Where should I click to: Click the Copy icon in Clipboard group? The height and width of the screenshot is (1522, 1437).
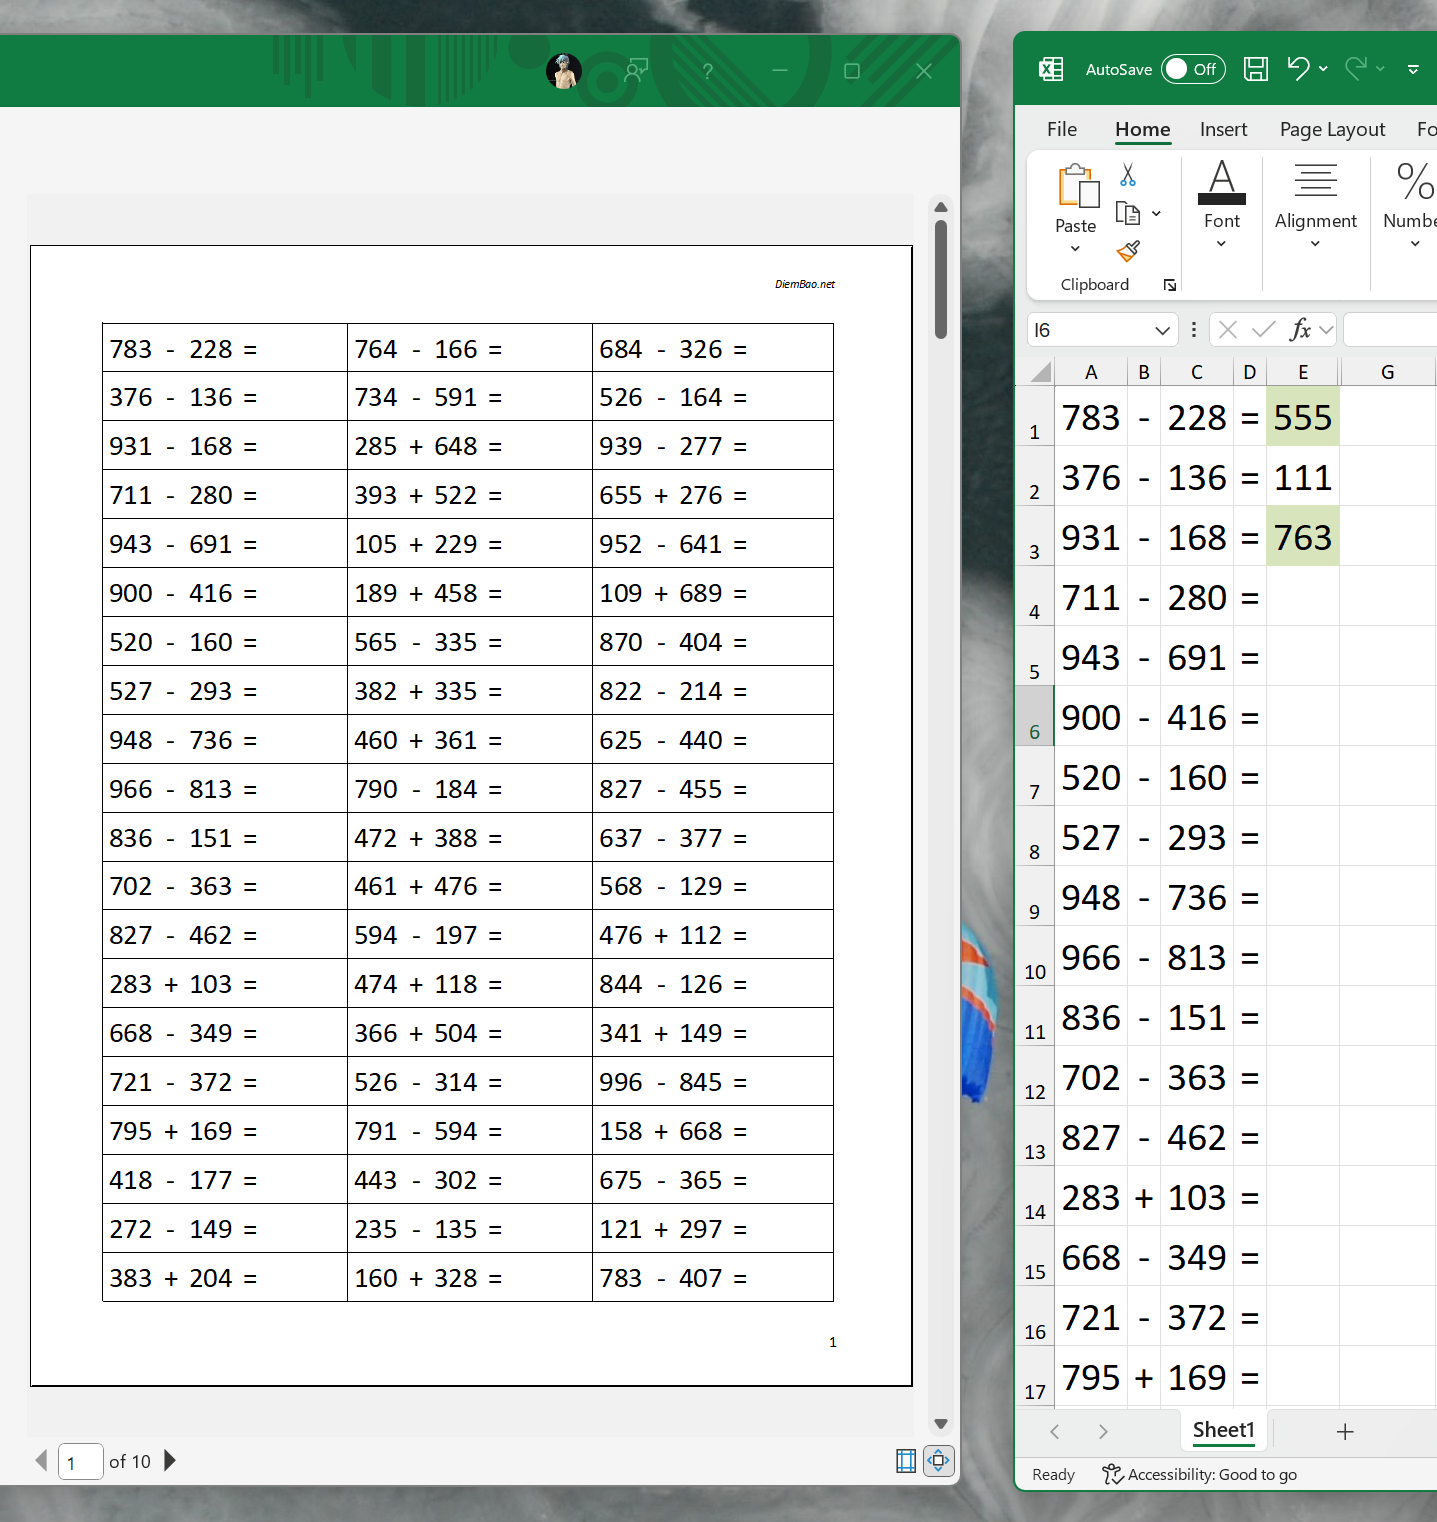[x=1128, y=213]
